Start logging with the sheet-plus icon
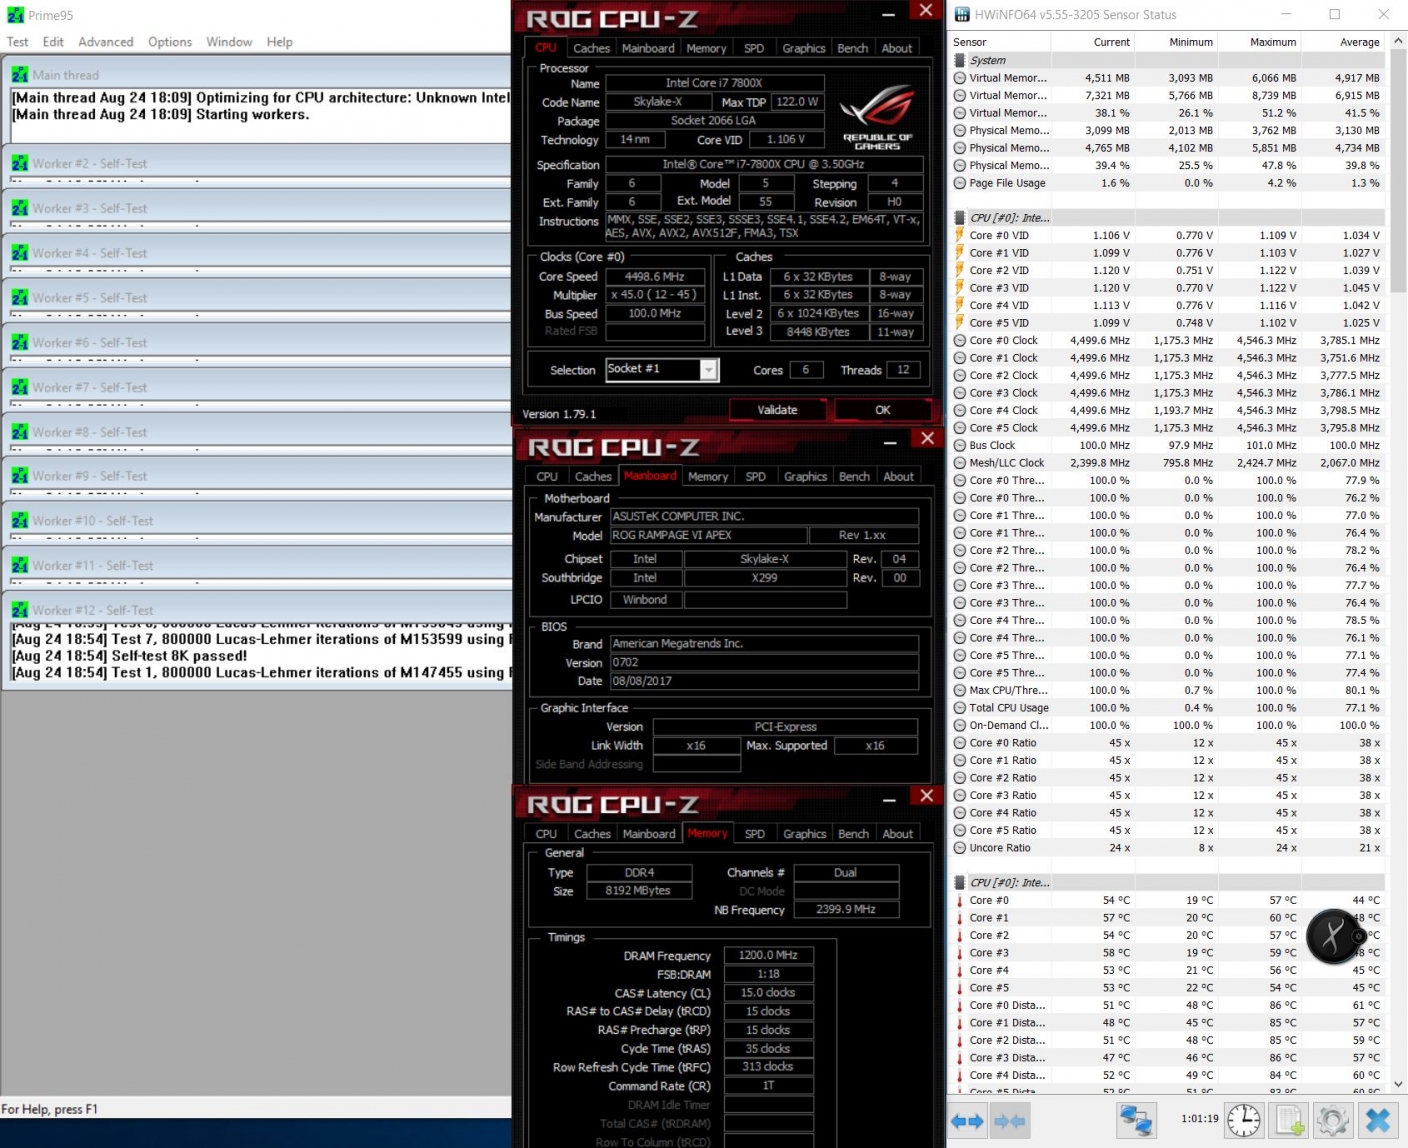 coord(1289,1120)
